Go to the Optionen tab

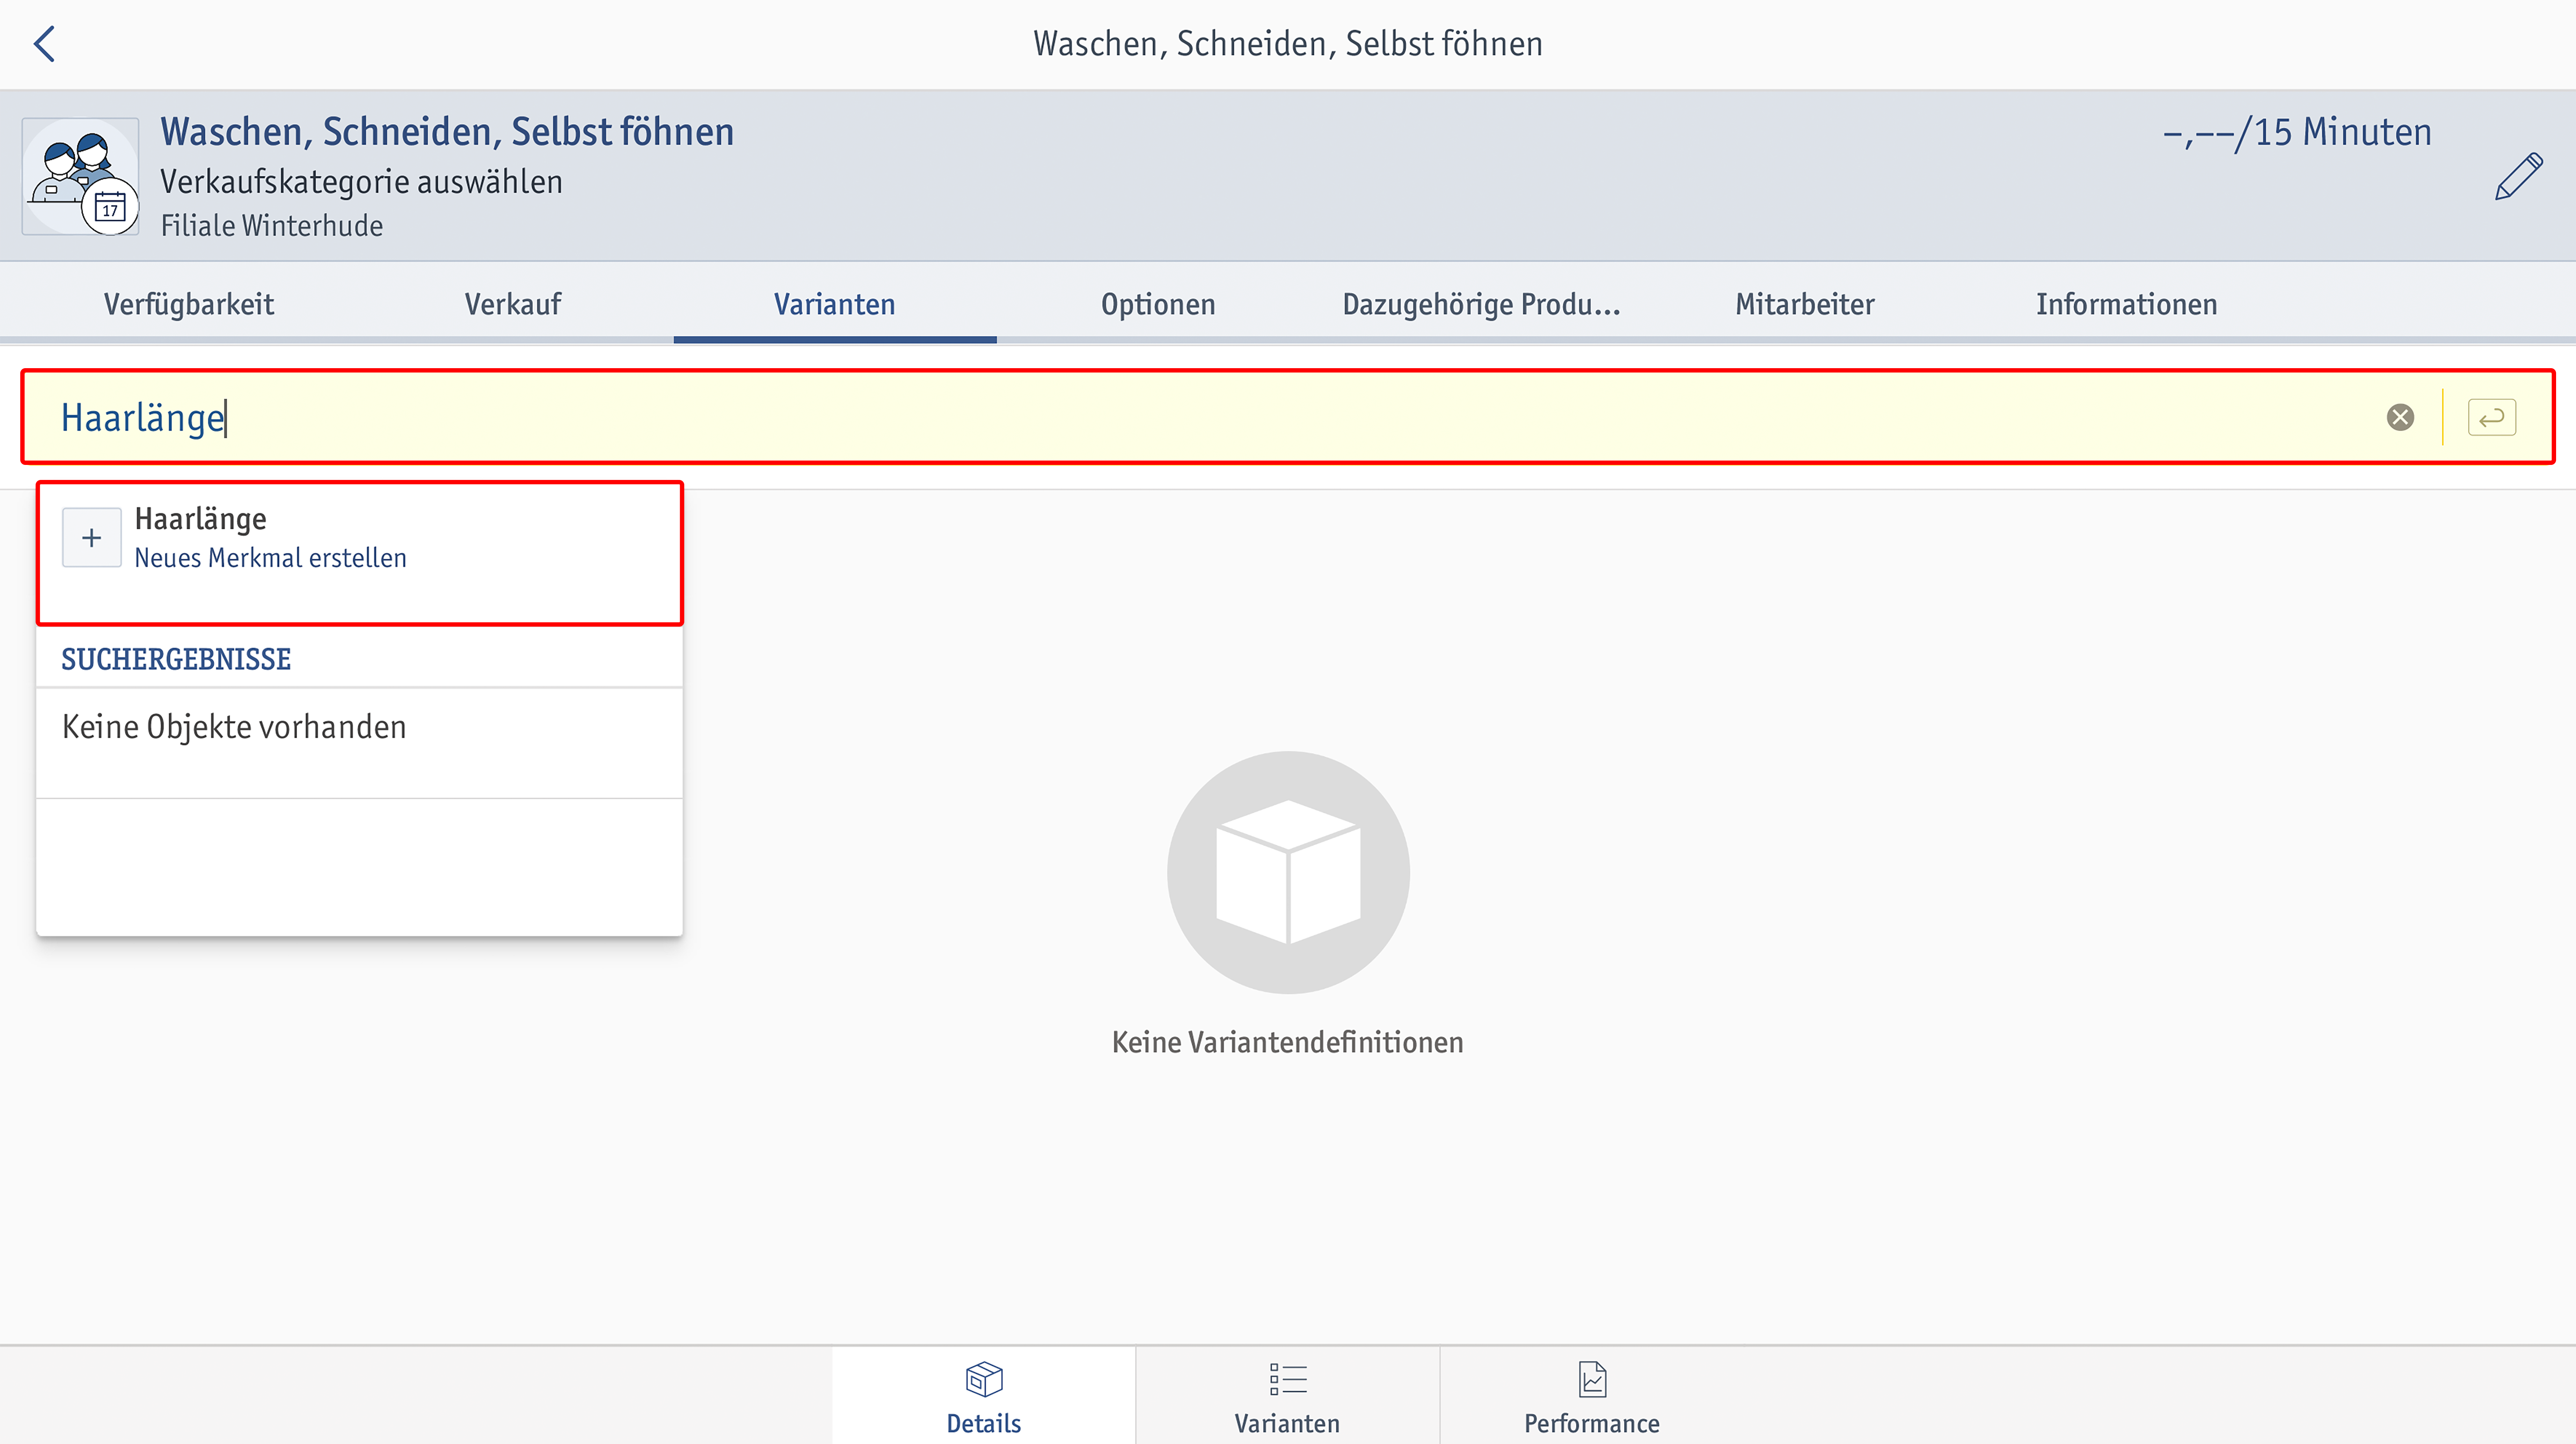tap(1158, 304)
